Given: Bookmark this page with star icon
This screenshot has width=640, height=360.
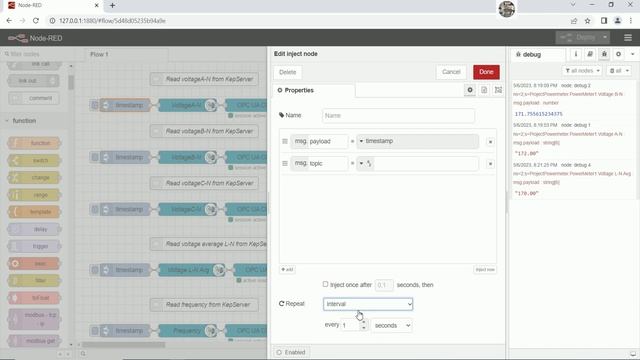Looking at the screenshot, I should point(587,21).
